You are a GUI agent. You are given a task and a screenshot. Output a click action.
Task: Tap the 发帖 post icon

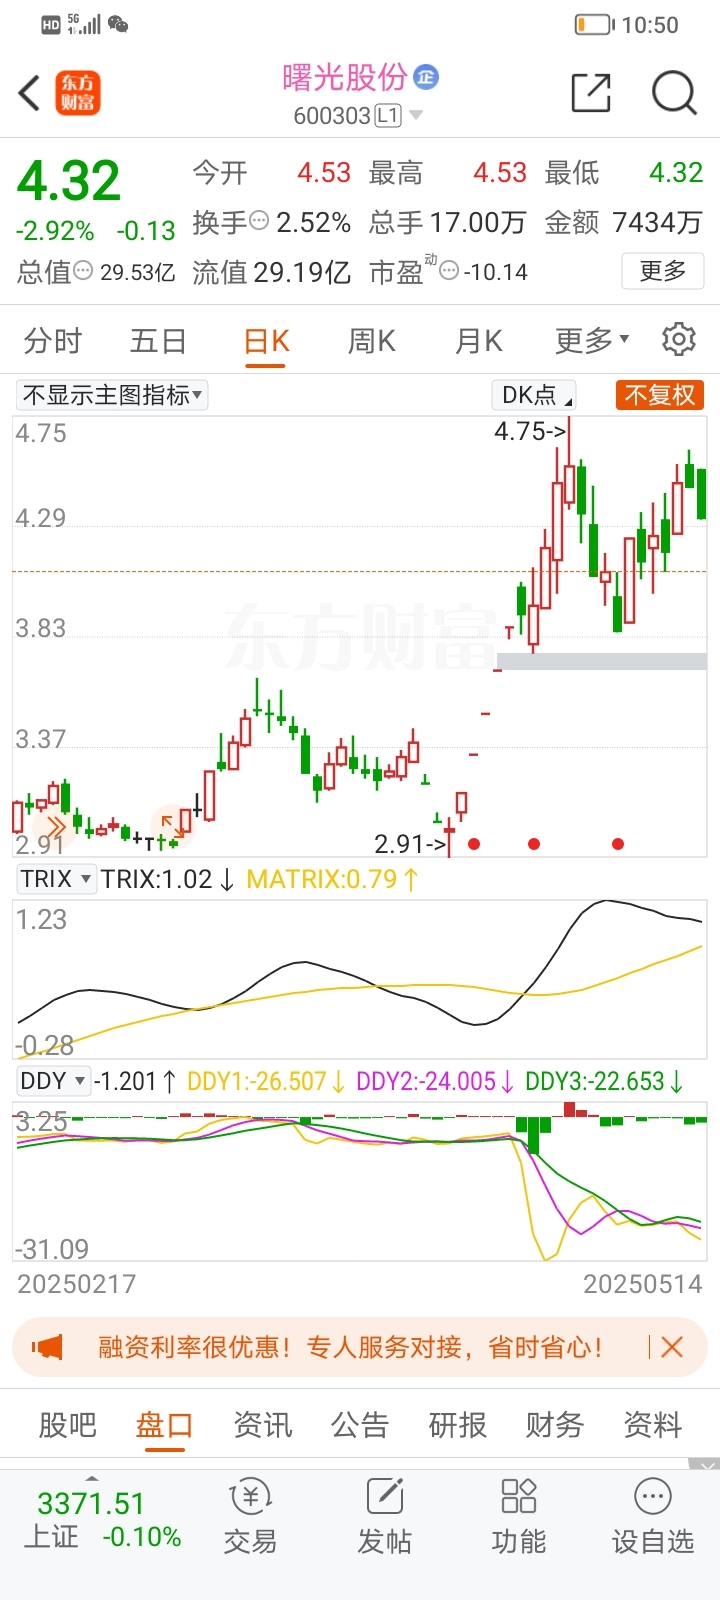coord(385,1518)
